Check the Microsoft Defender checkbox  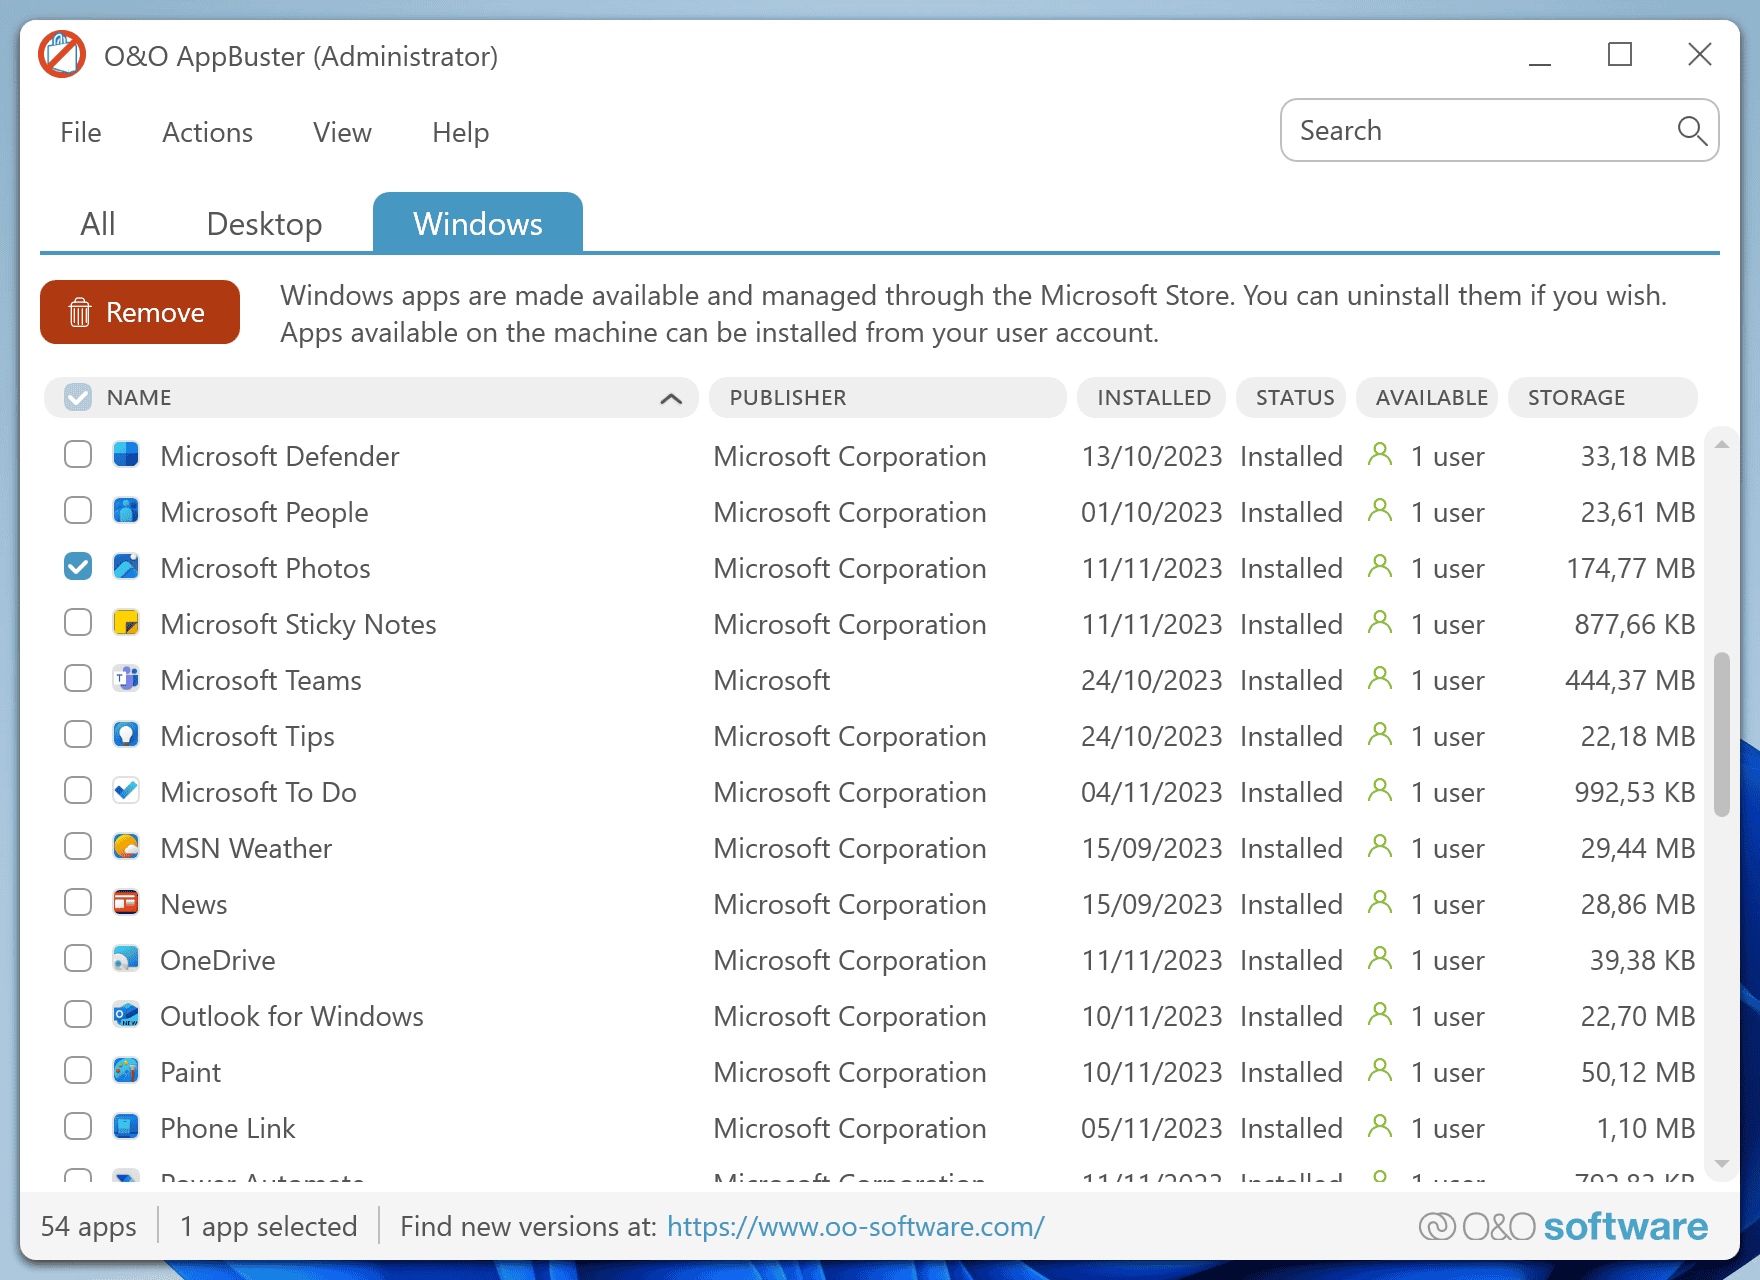[x=78, y=455]
